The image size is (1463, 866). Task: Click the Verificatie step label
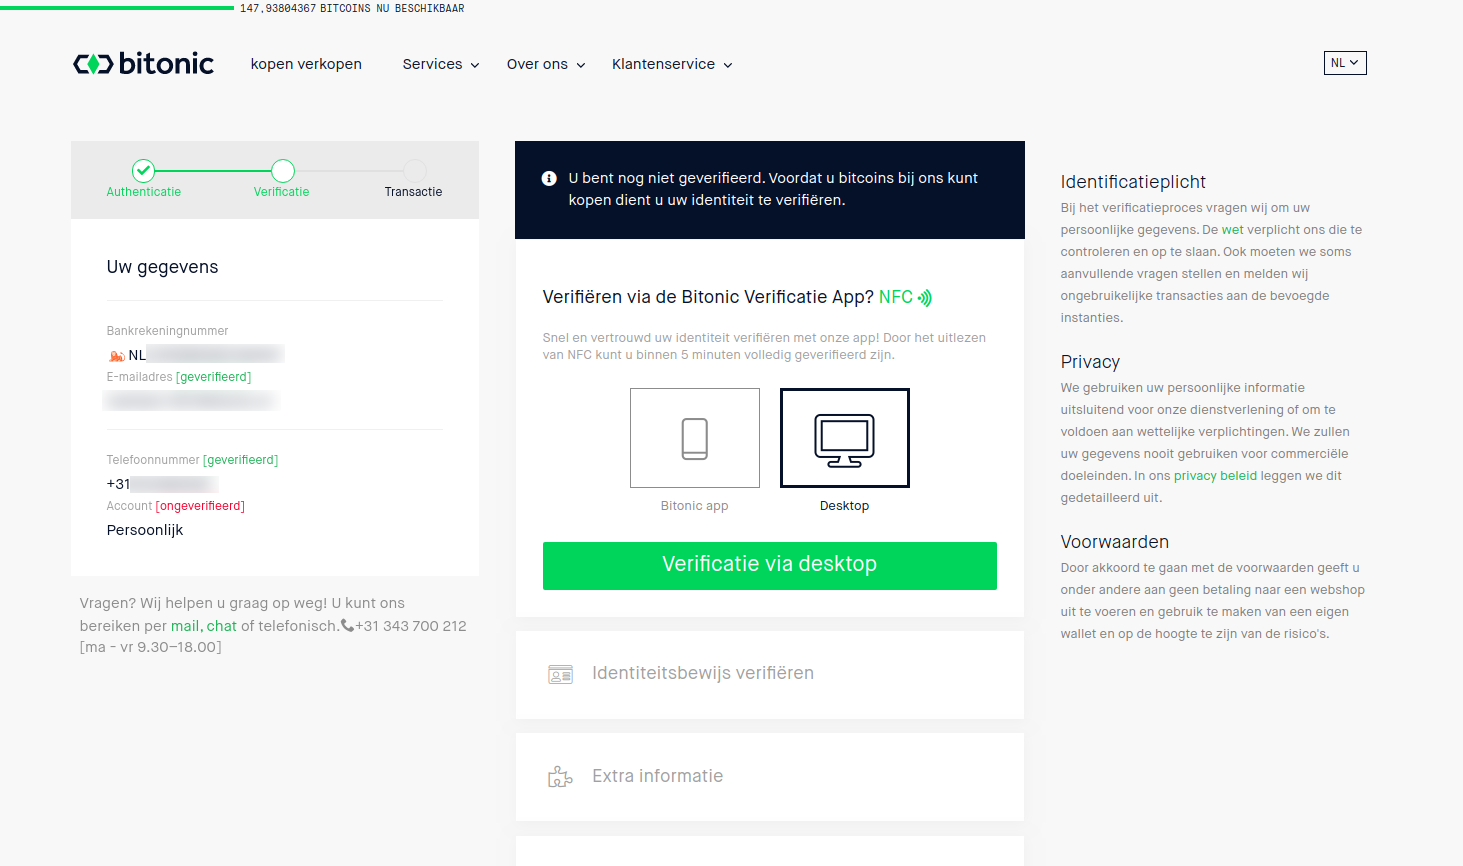[282, 192]
